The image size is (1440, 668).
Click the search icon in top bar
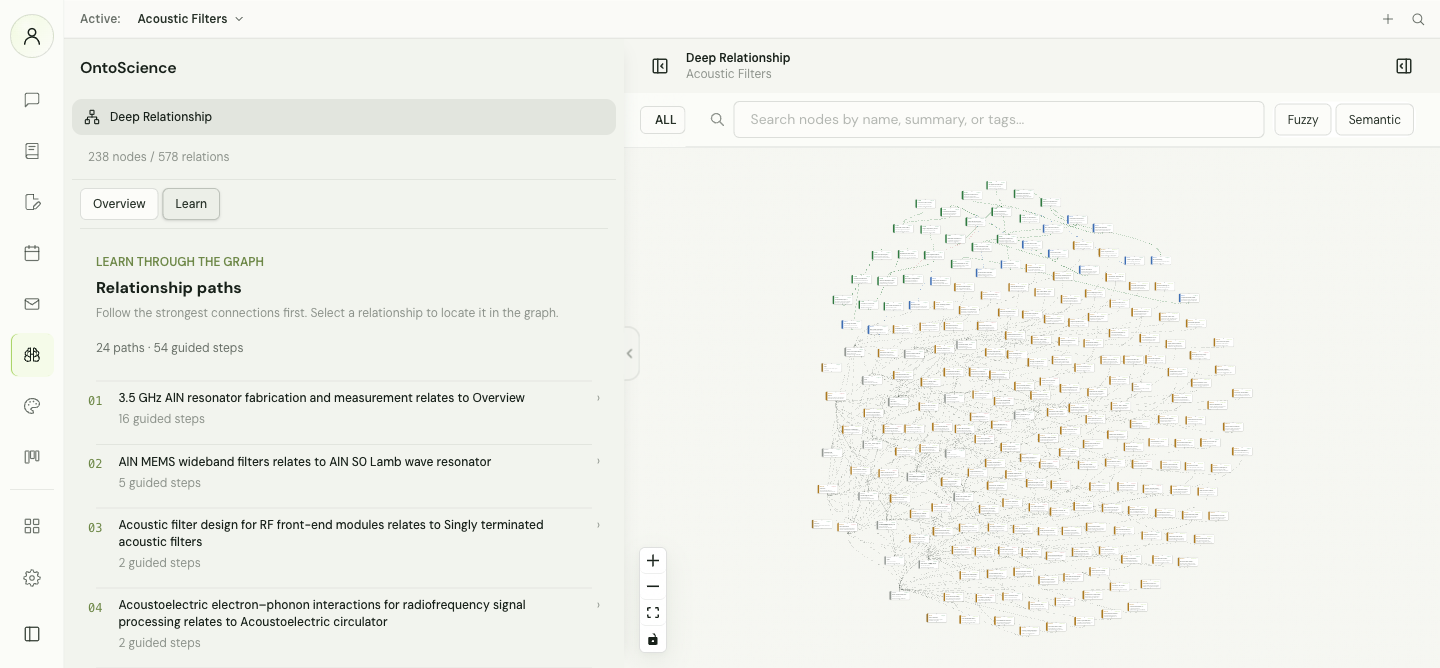pos(1418,19)
